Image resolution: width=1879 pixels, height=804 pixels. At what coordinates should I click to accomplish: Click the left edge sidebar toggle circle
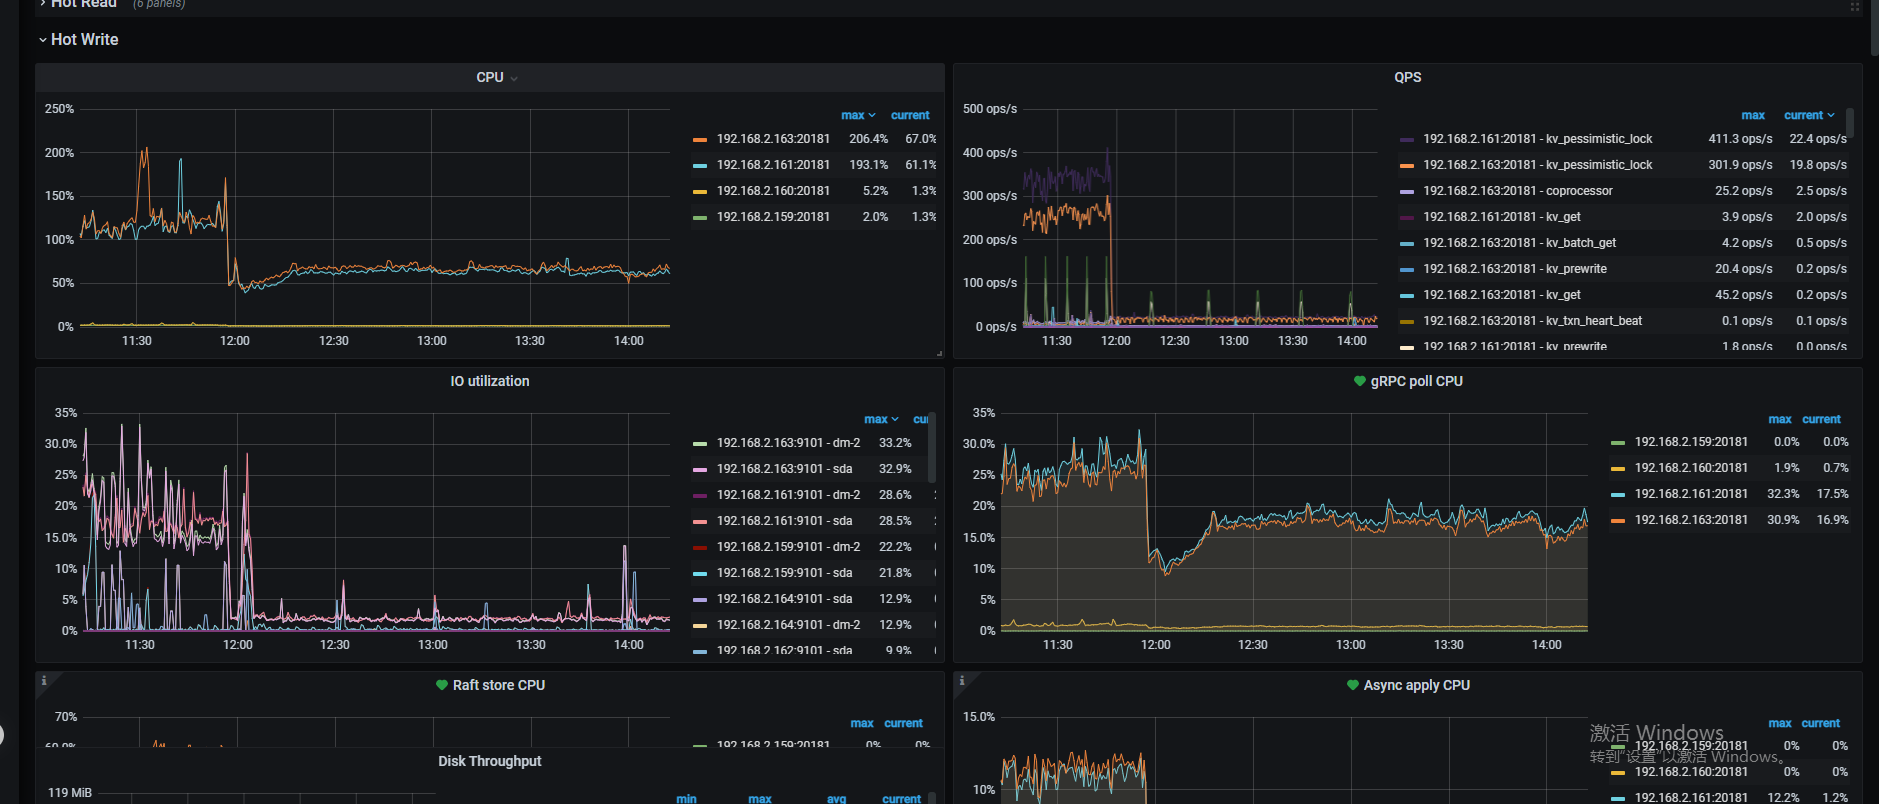coord(1,735)
